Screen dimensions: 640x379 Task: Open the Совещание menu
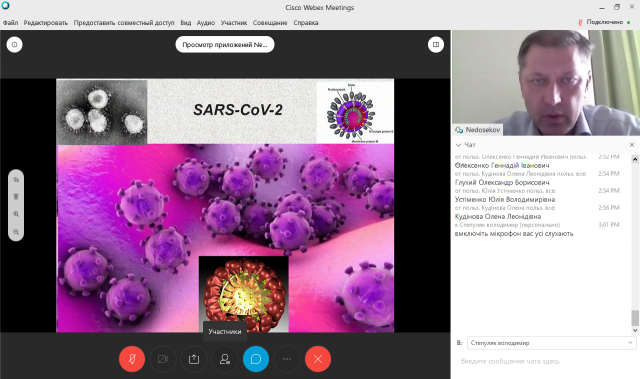[x=270, y=22]
